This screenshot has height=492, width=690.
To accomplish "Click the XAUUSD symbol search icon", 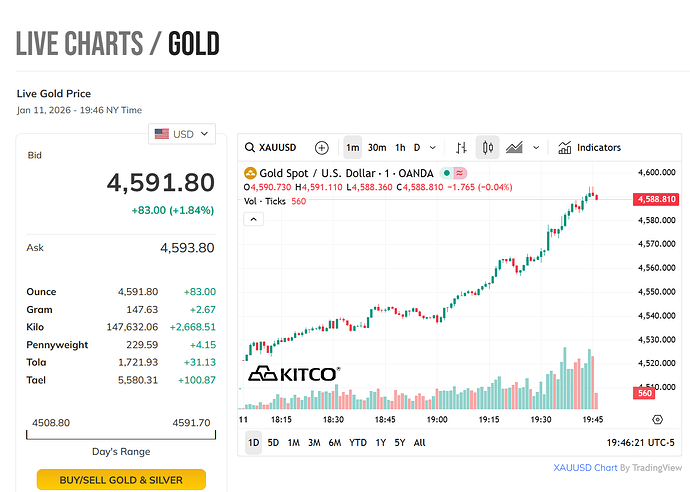I will [x=250, y=148].
